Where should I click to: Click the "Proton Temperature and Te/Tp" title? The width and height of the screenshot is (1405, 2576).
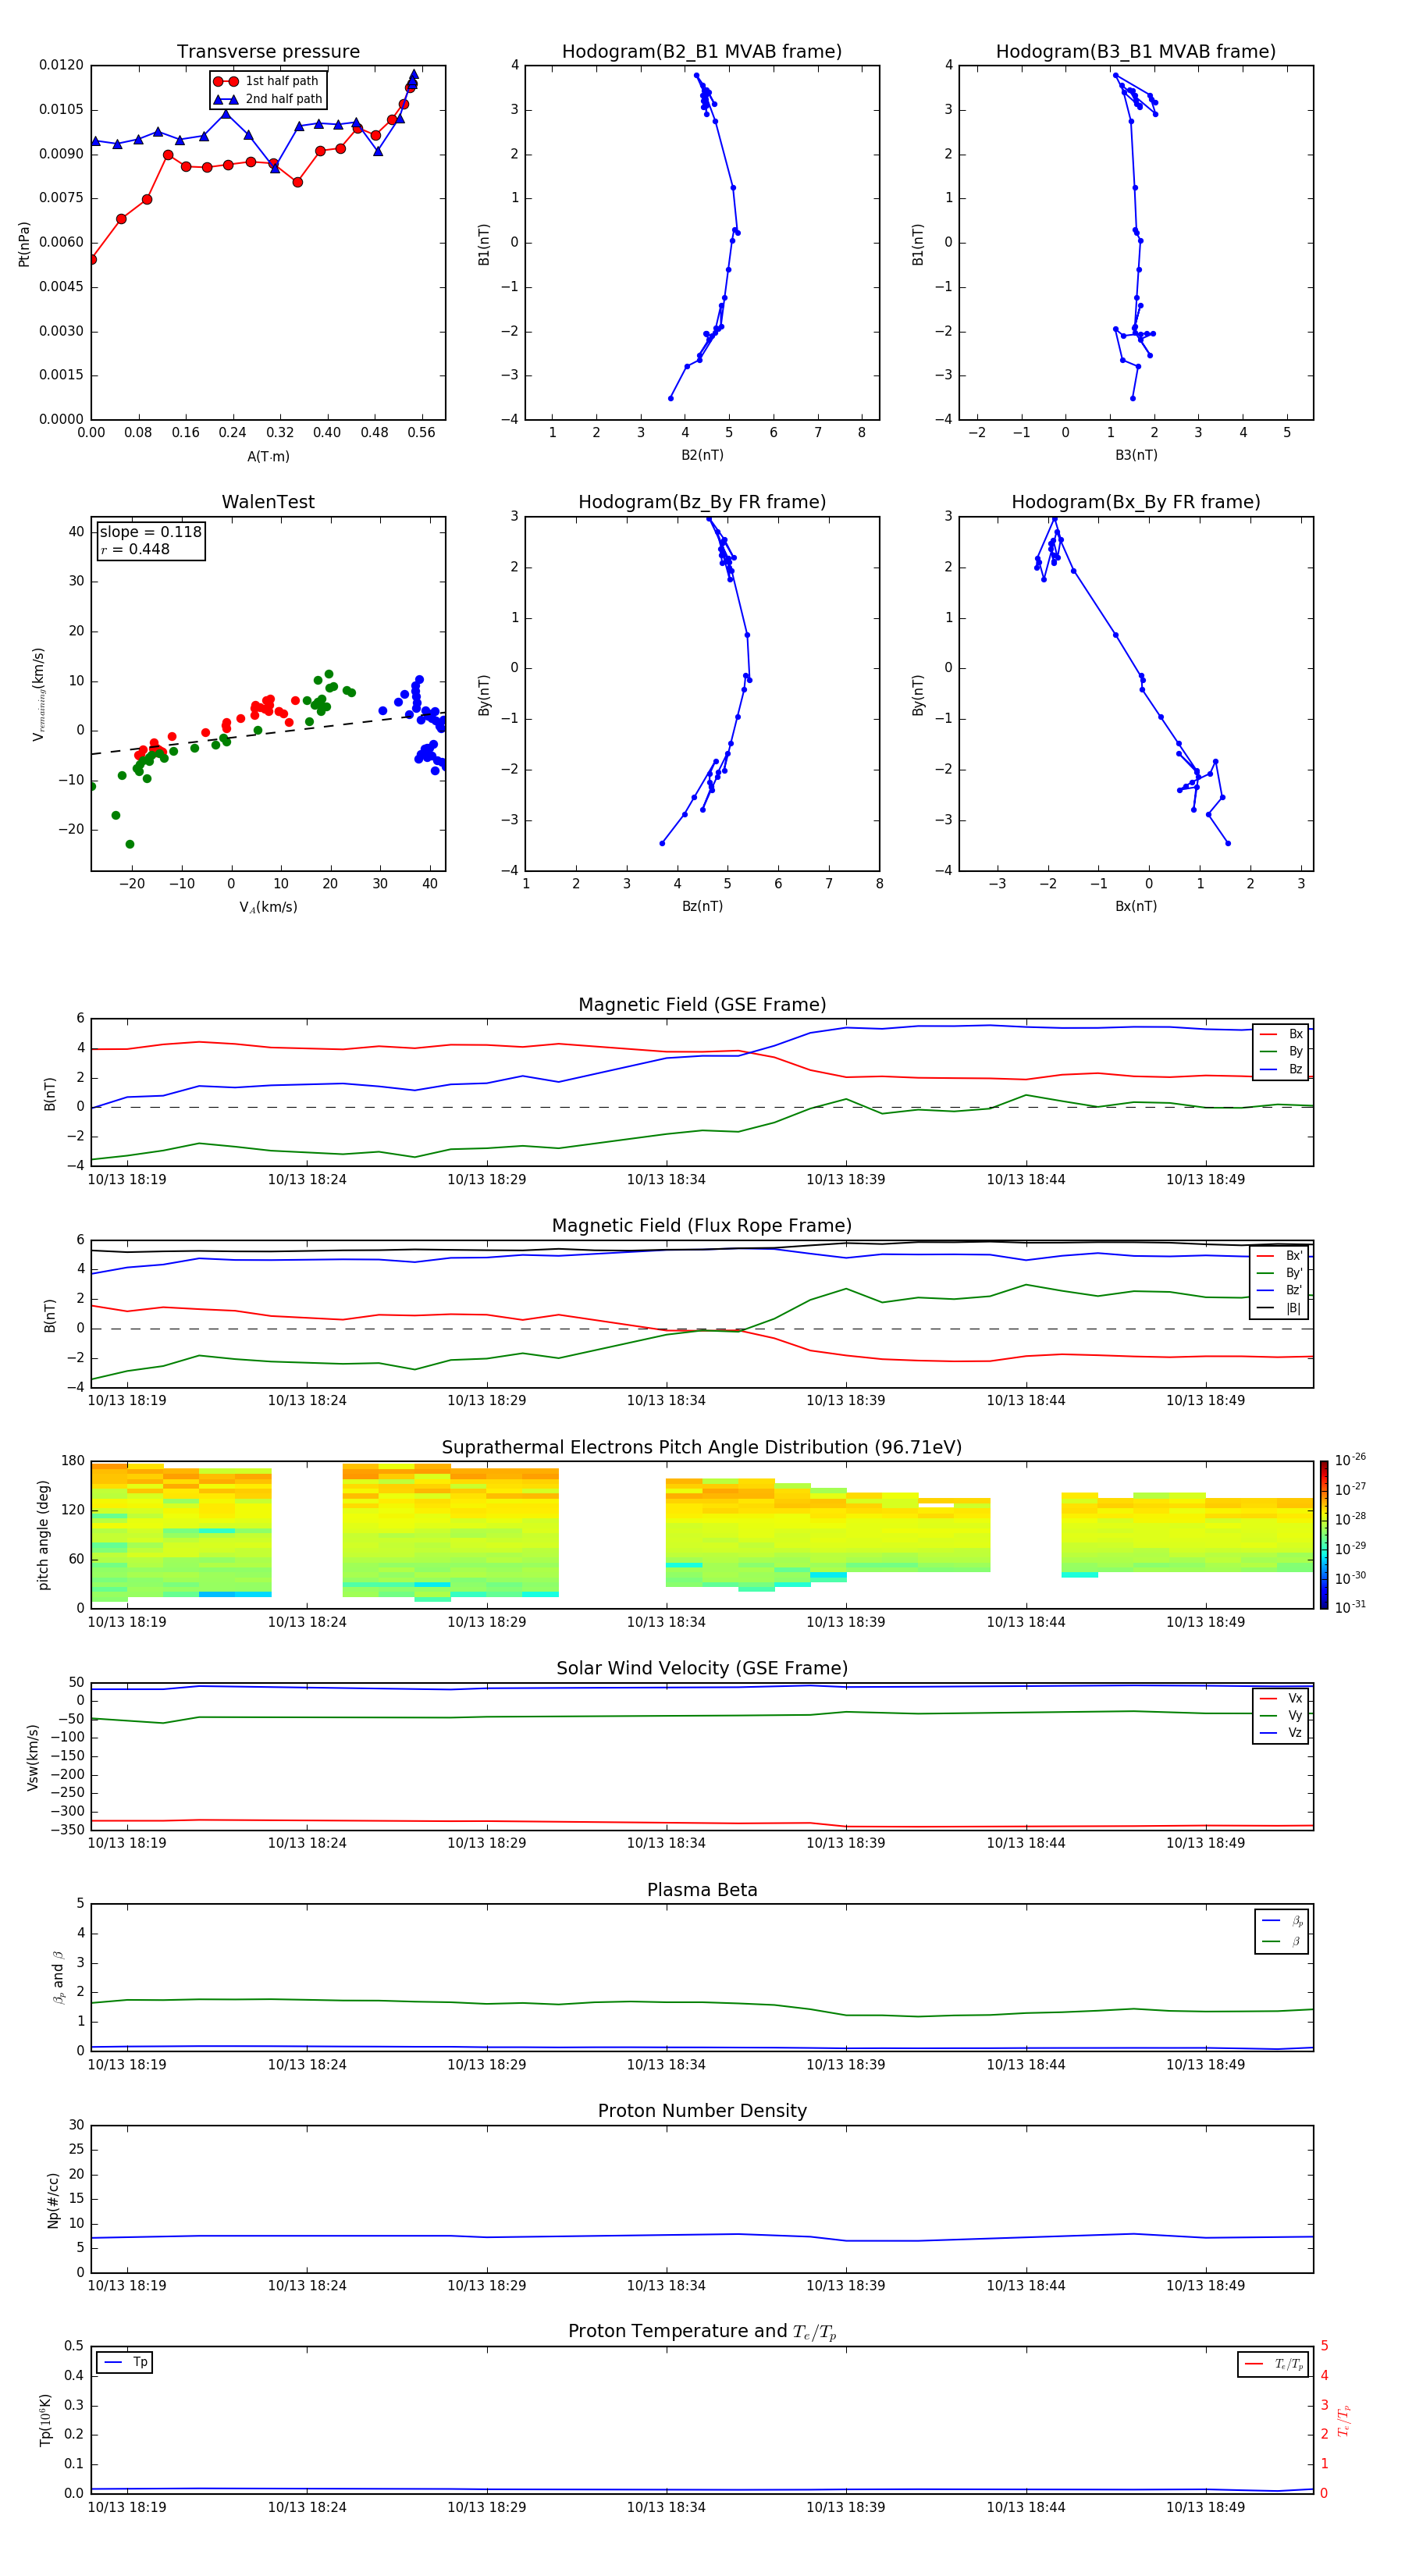(702, 2332)
